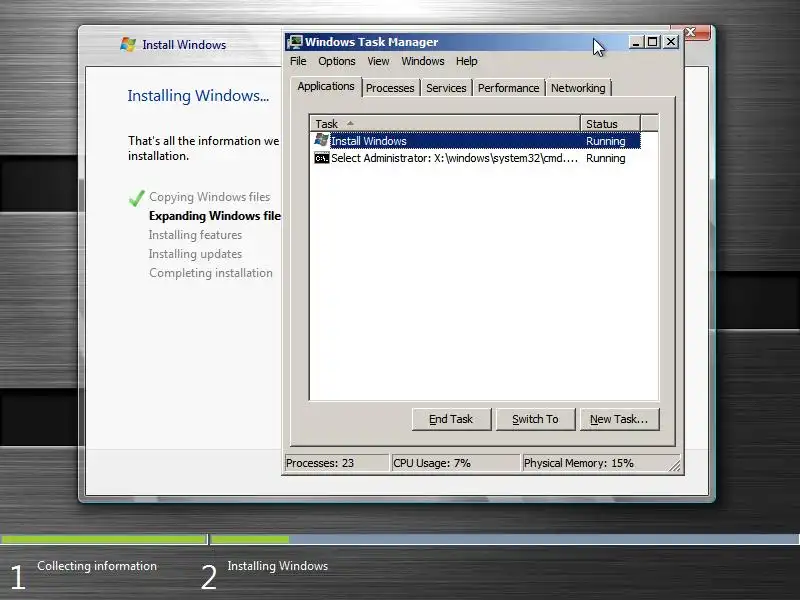Click the green checkmark beside Copying Windows files

136,198
